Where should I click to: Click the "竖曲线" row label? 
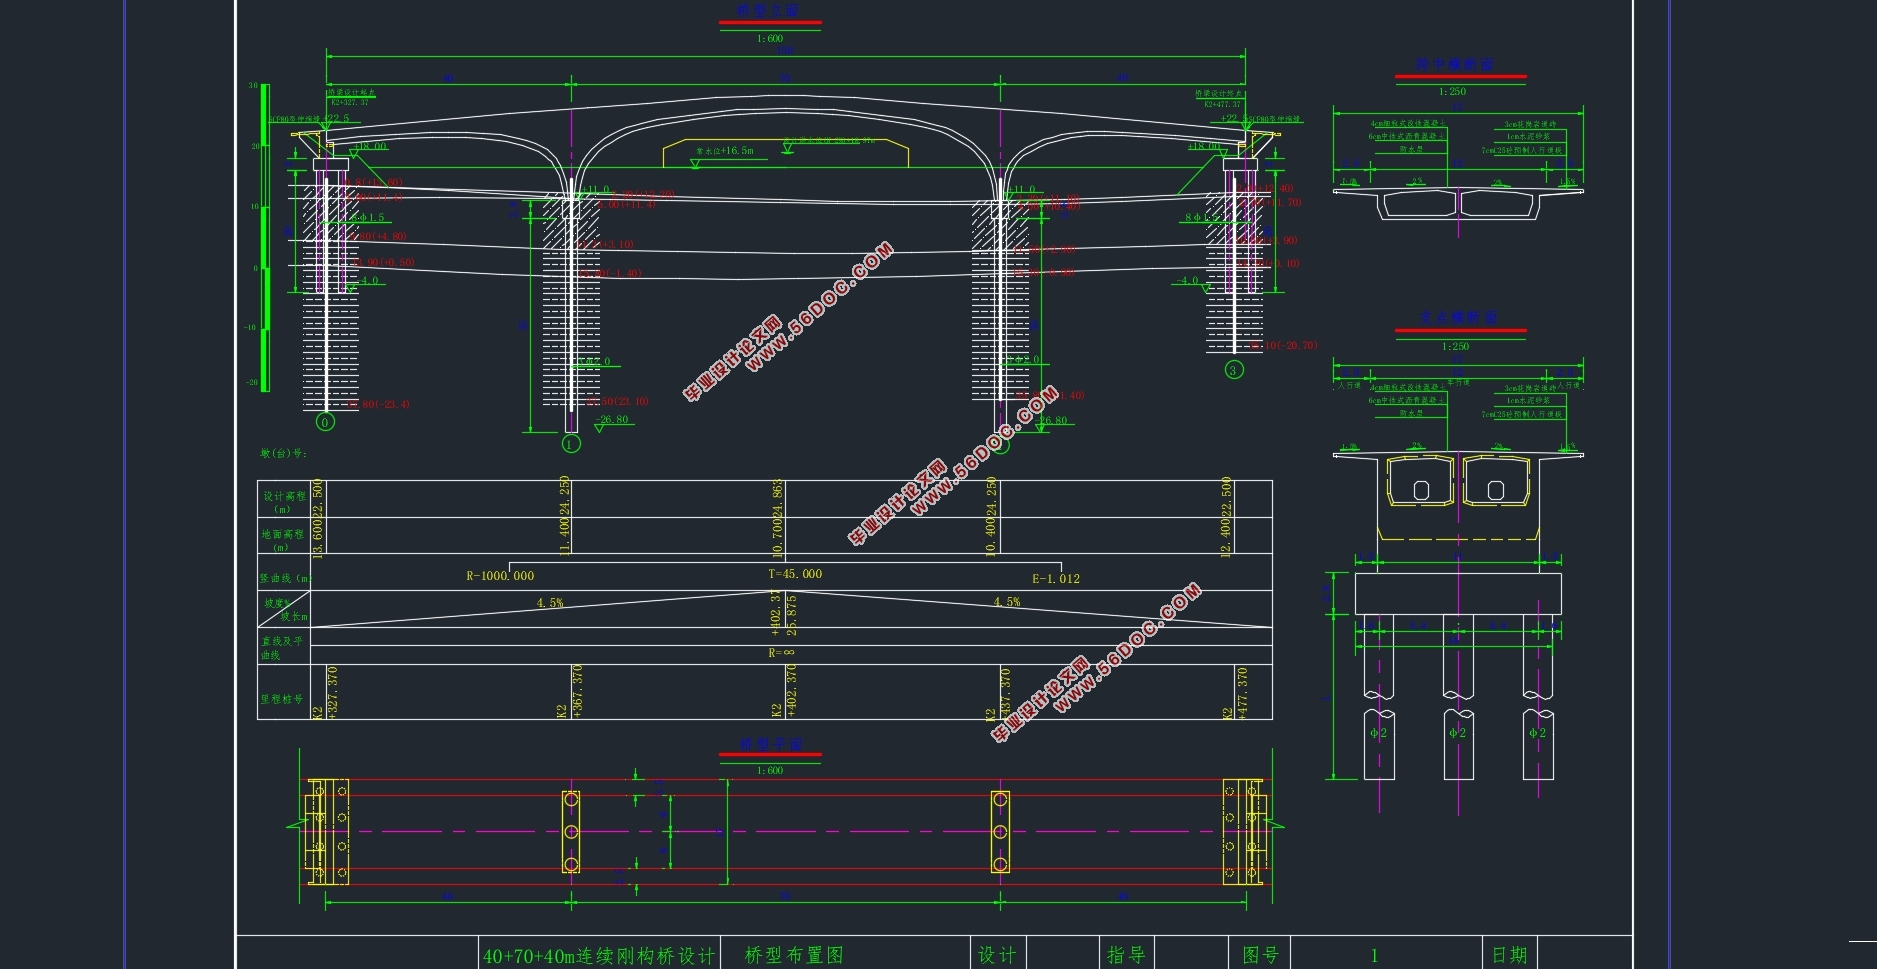tap(285, 578)
